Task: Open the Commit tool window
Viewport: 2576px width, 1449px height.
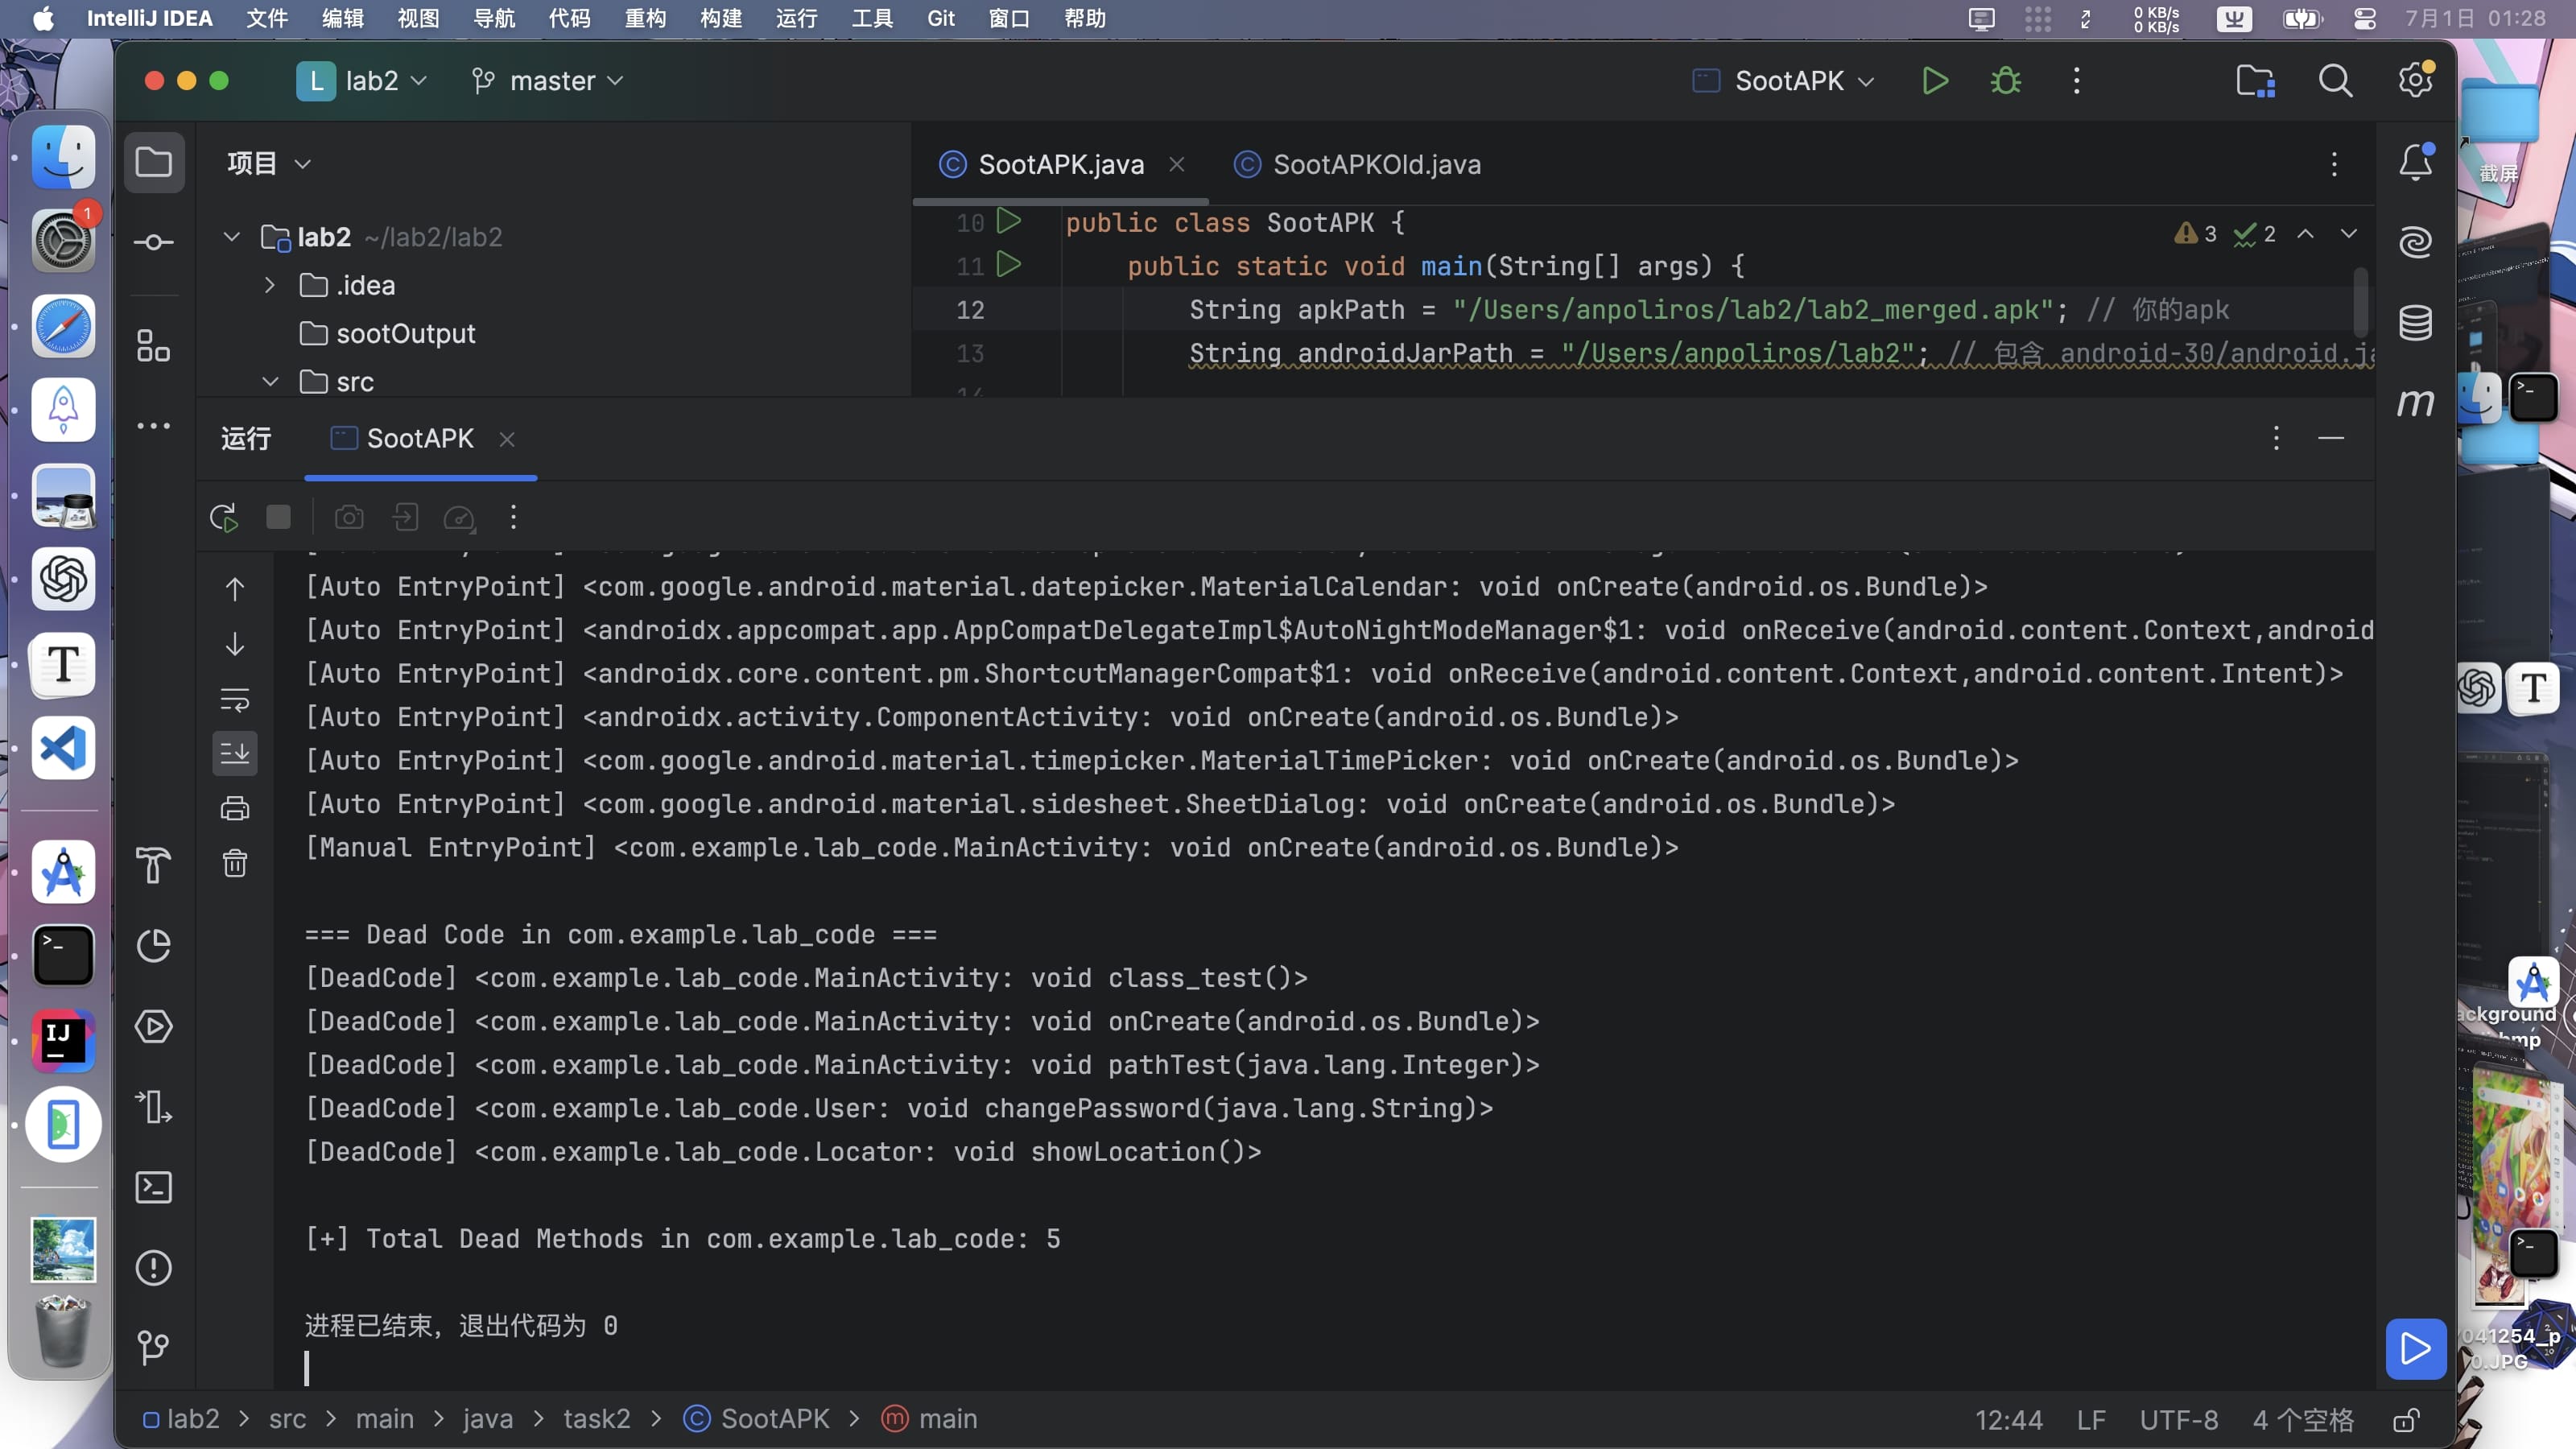Action: click(x=153, y=242)
